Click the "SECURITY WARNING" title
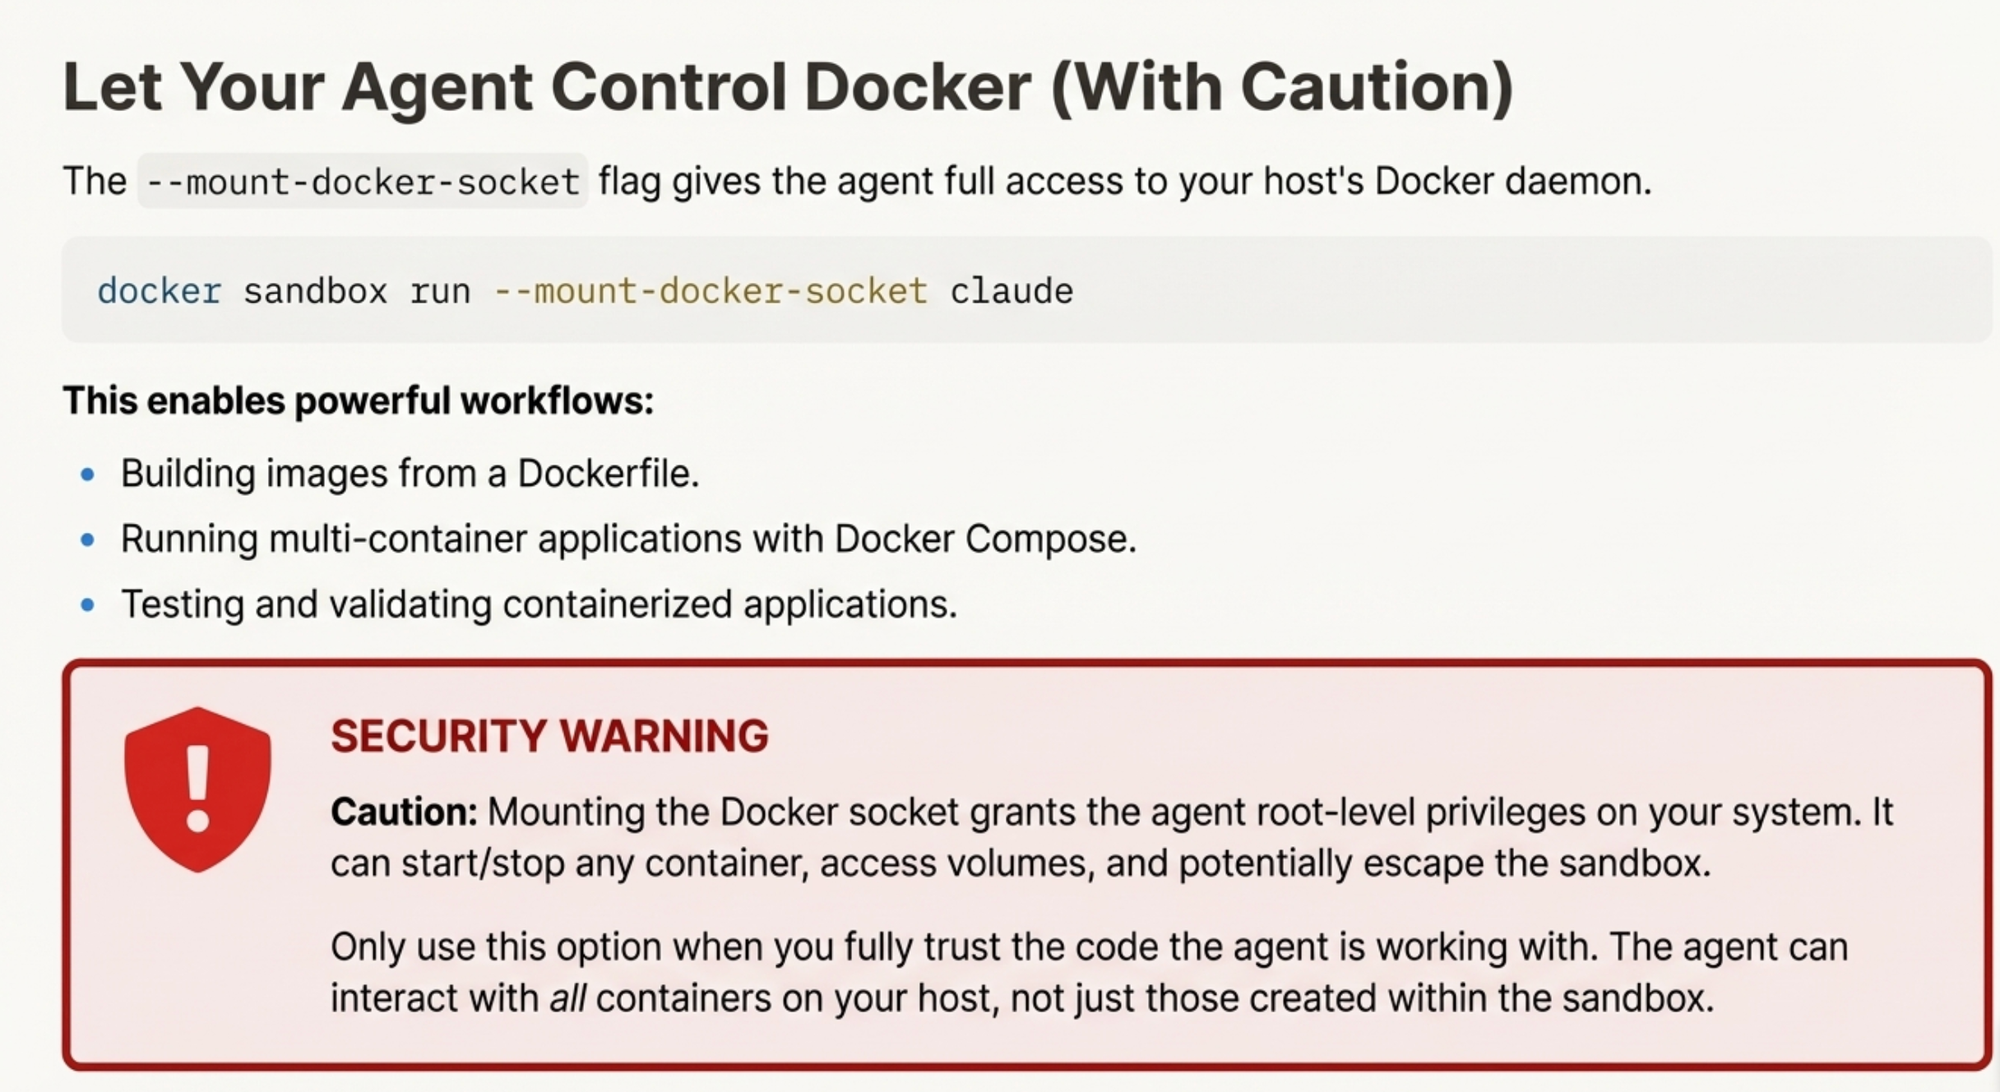The image size is (2000, 1092). point(549,736)
